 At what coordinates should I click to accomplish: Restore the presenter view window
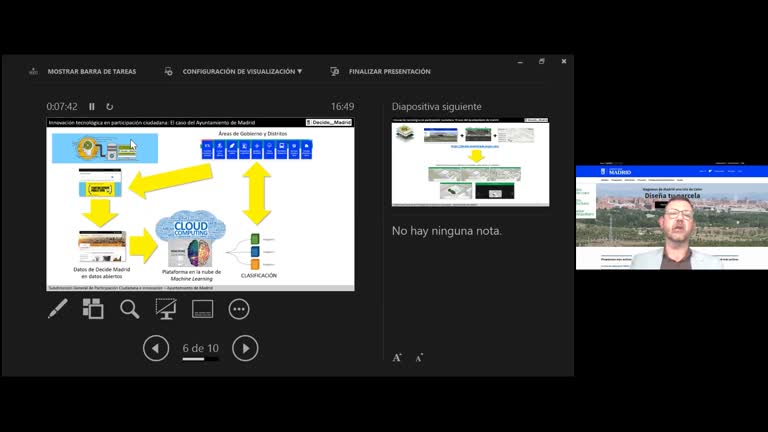542,61
